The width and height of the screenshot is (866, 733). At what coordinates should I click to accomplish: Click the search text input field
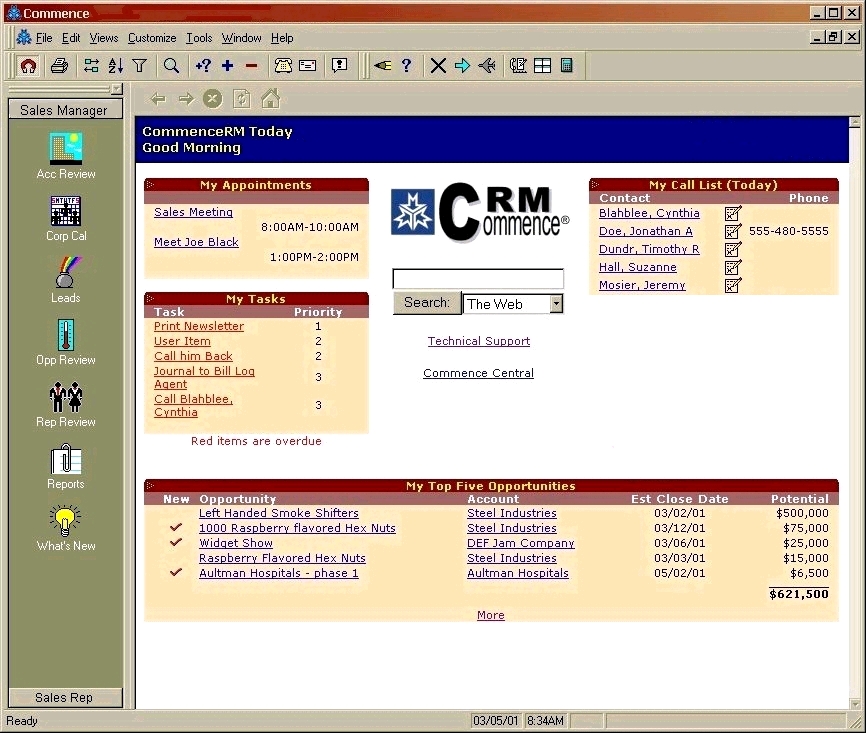[478, 279]
